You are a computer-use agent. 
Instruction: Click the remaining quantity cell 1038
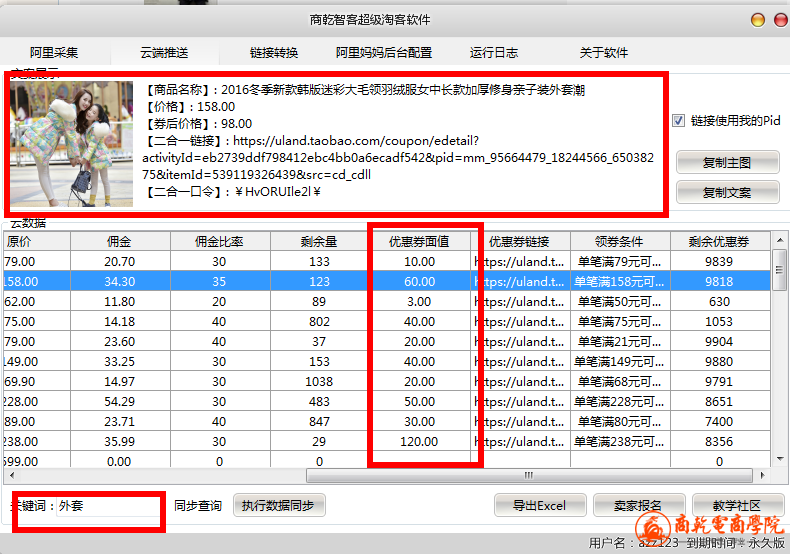coord(319,381)
